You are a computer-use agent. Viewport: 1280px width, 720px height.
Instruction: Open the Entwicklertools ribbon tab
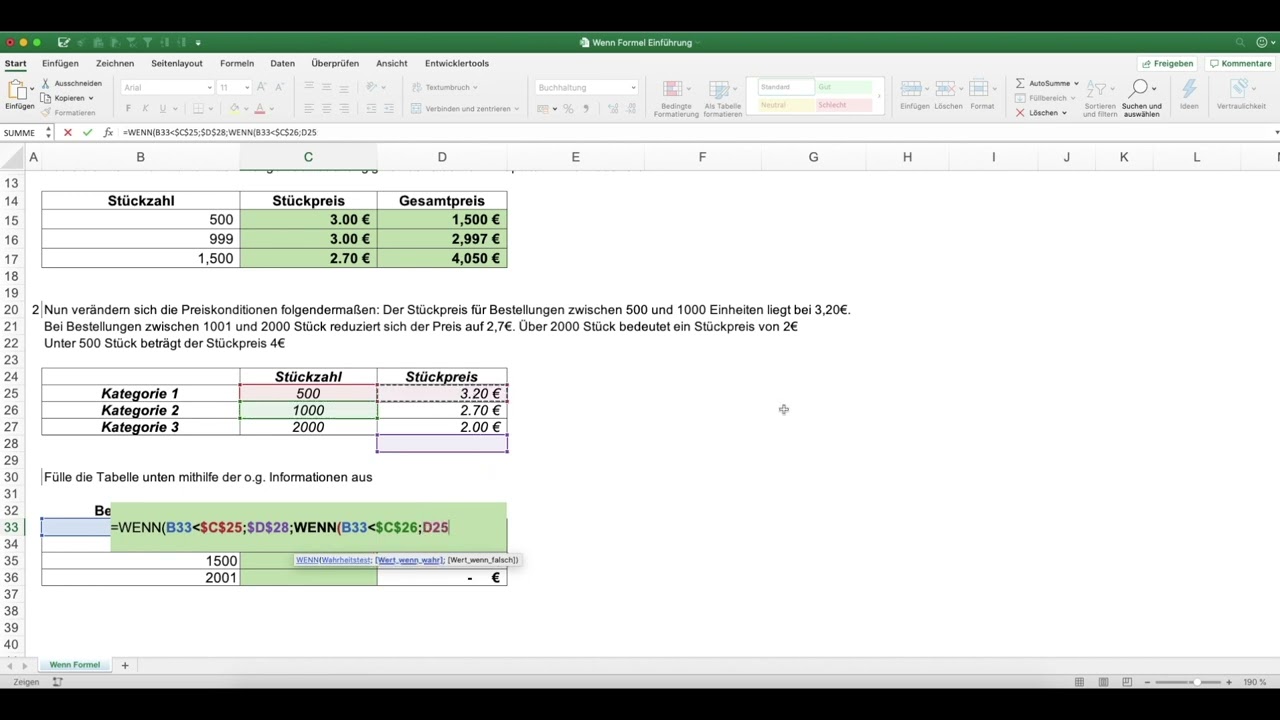(x=456, y=63)
